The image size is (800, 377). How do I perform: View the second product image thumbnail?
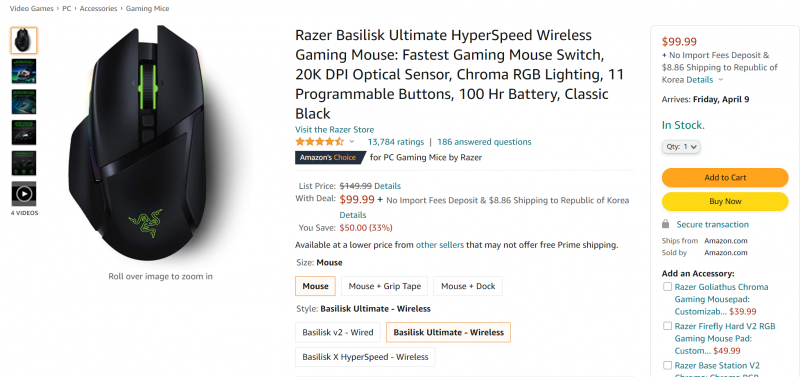pos(24,71)
